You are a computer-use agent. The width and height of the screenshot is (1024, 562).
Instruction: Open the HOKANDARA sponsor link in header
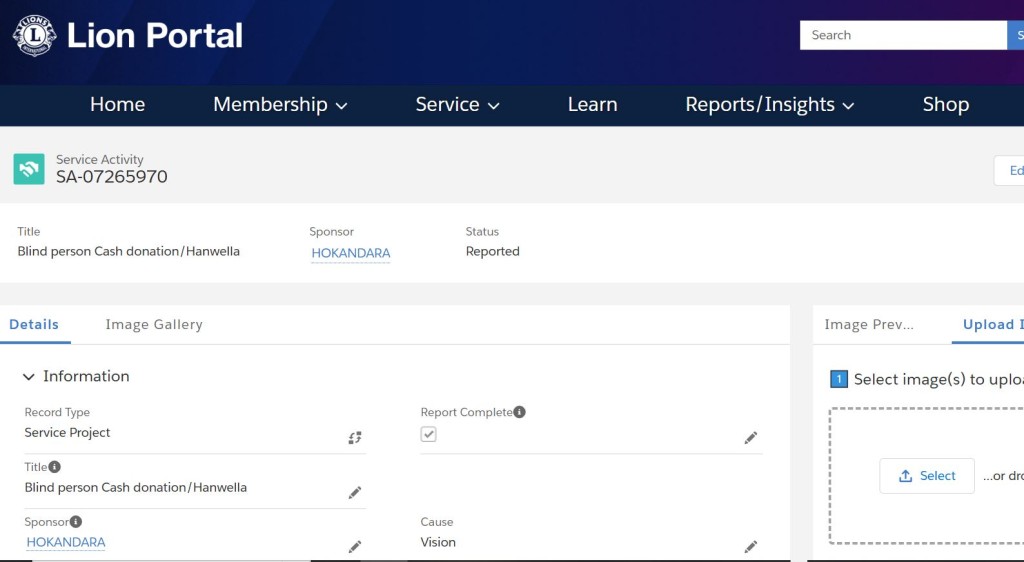351,253
